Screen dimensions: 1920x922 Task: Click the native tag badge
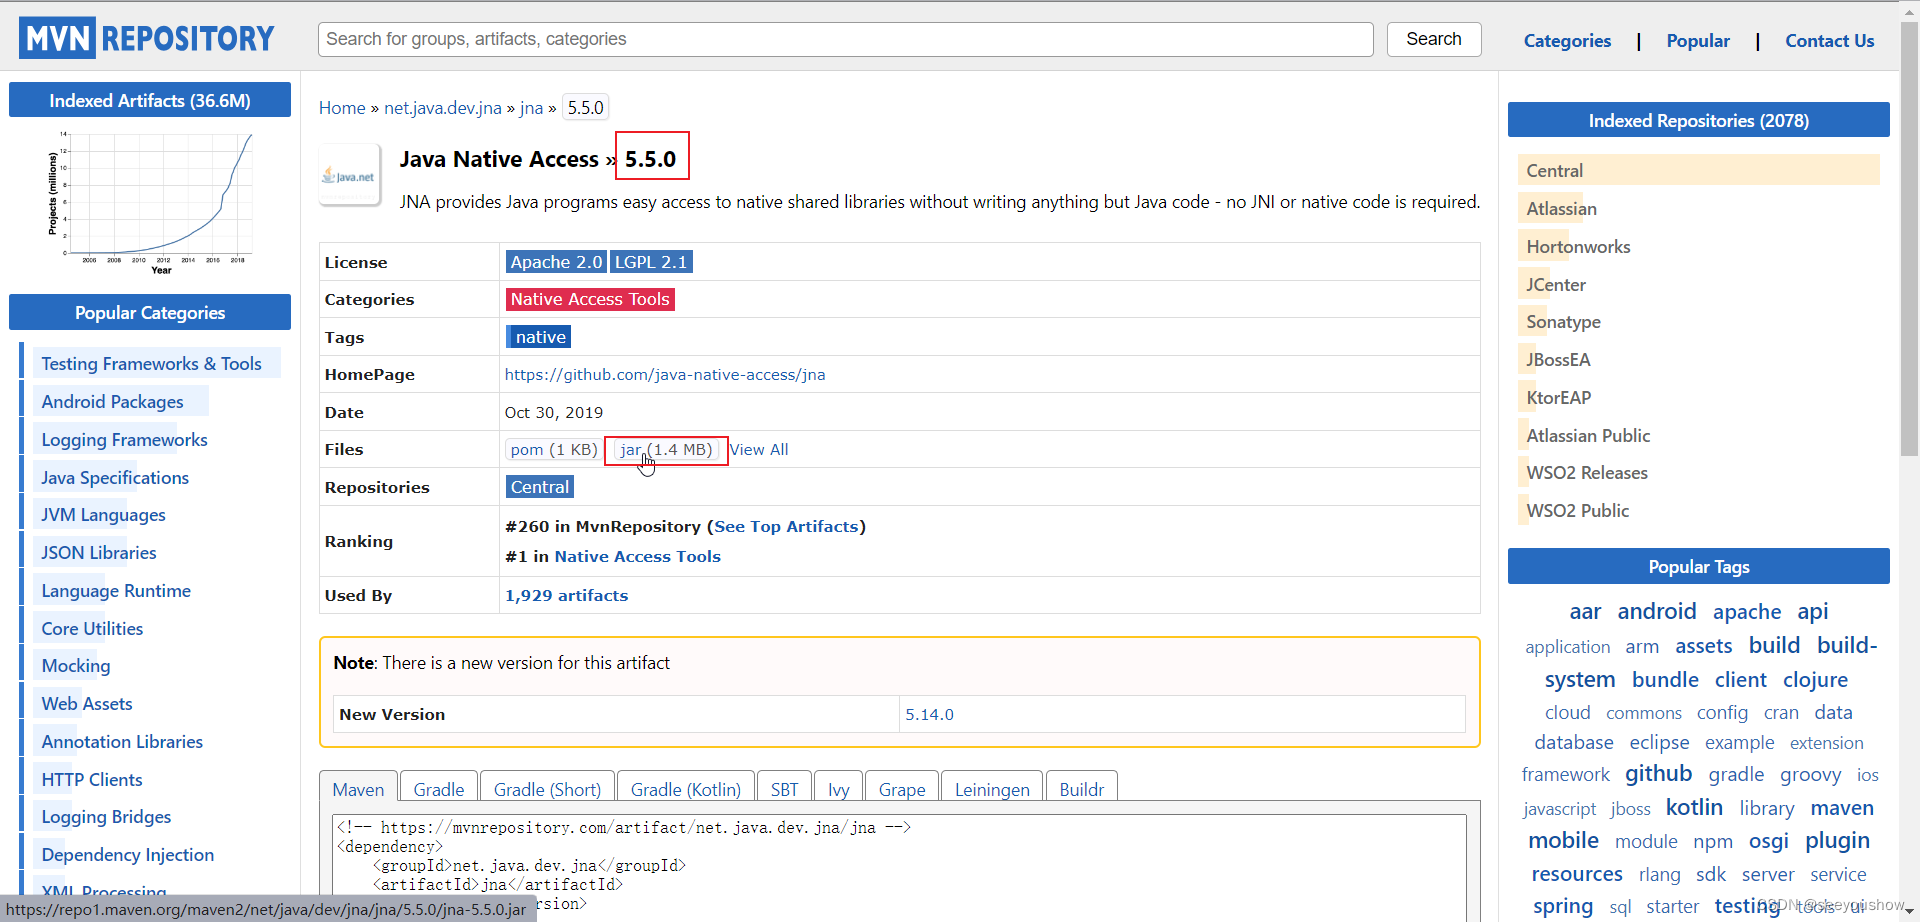(540, 337)
